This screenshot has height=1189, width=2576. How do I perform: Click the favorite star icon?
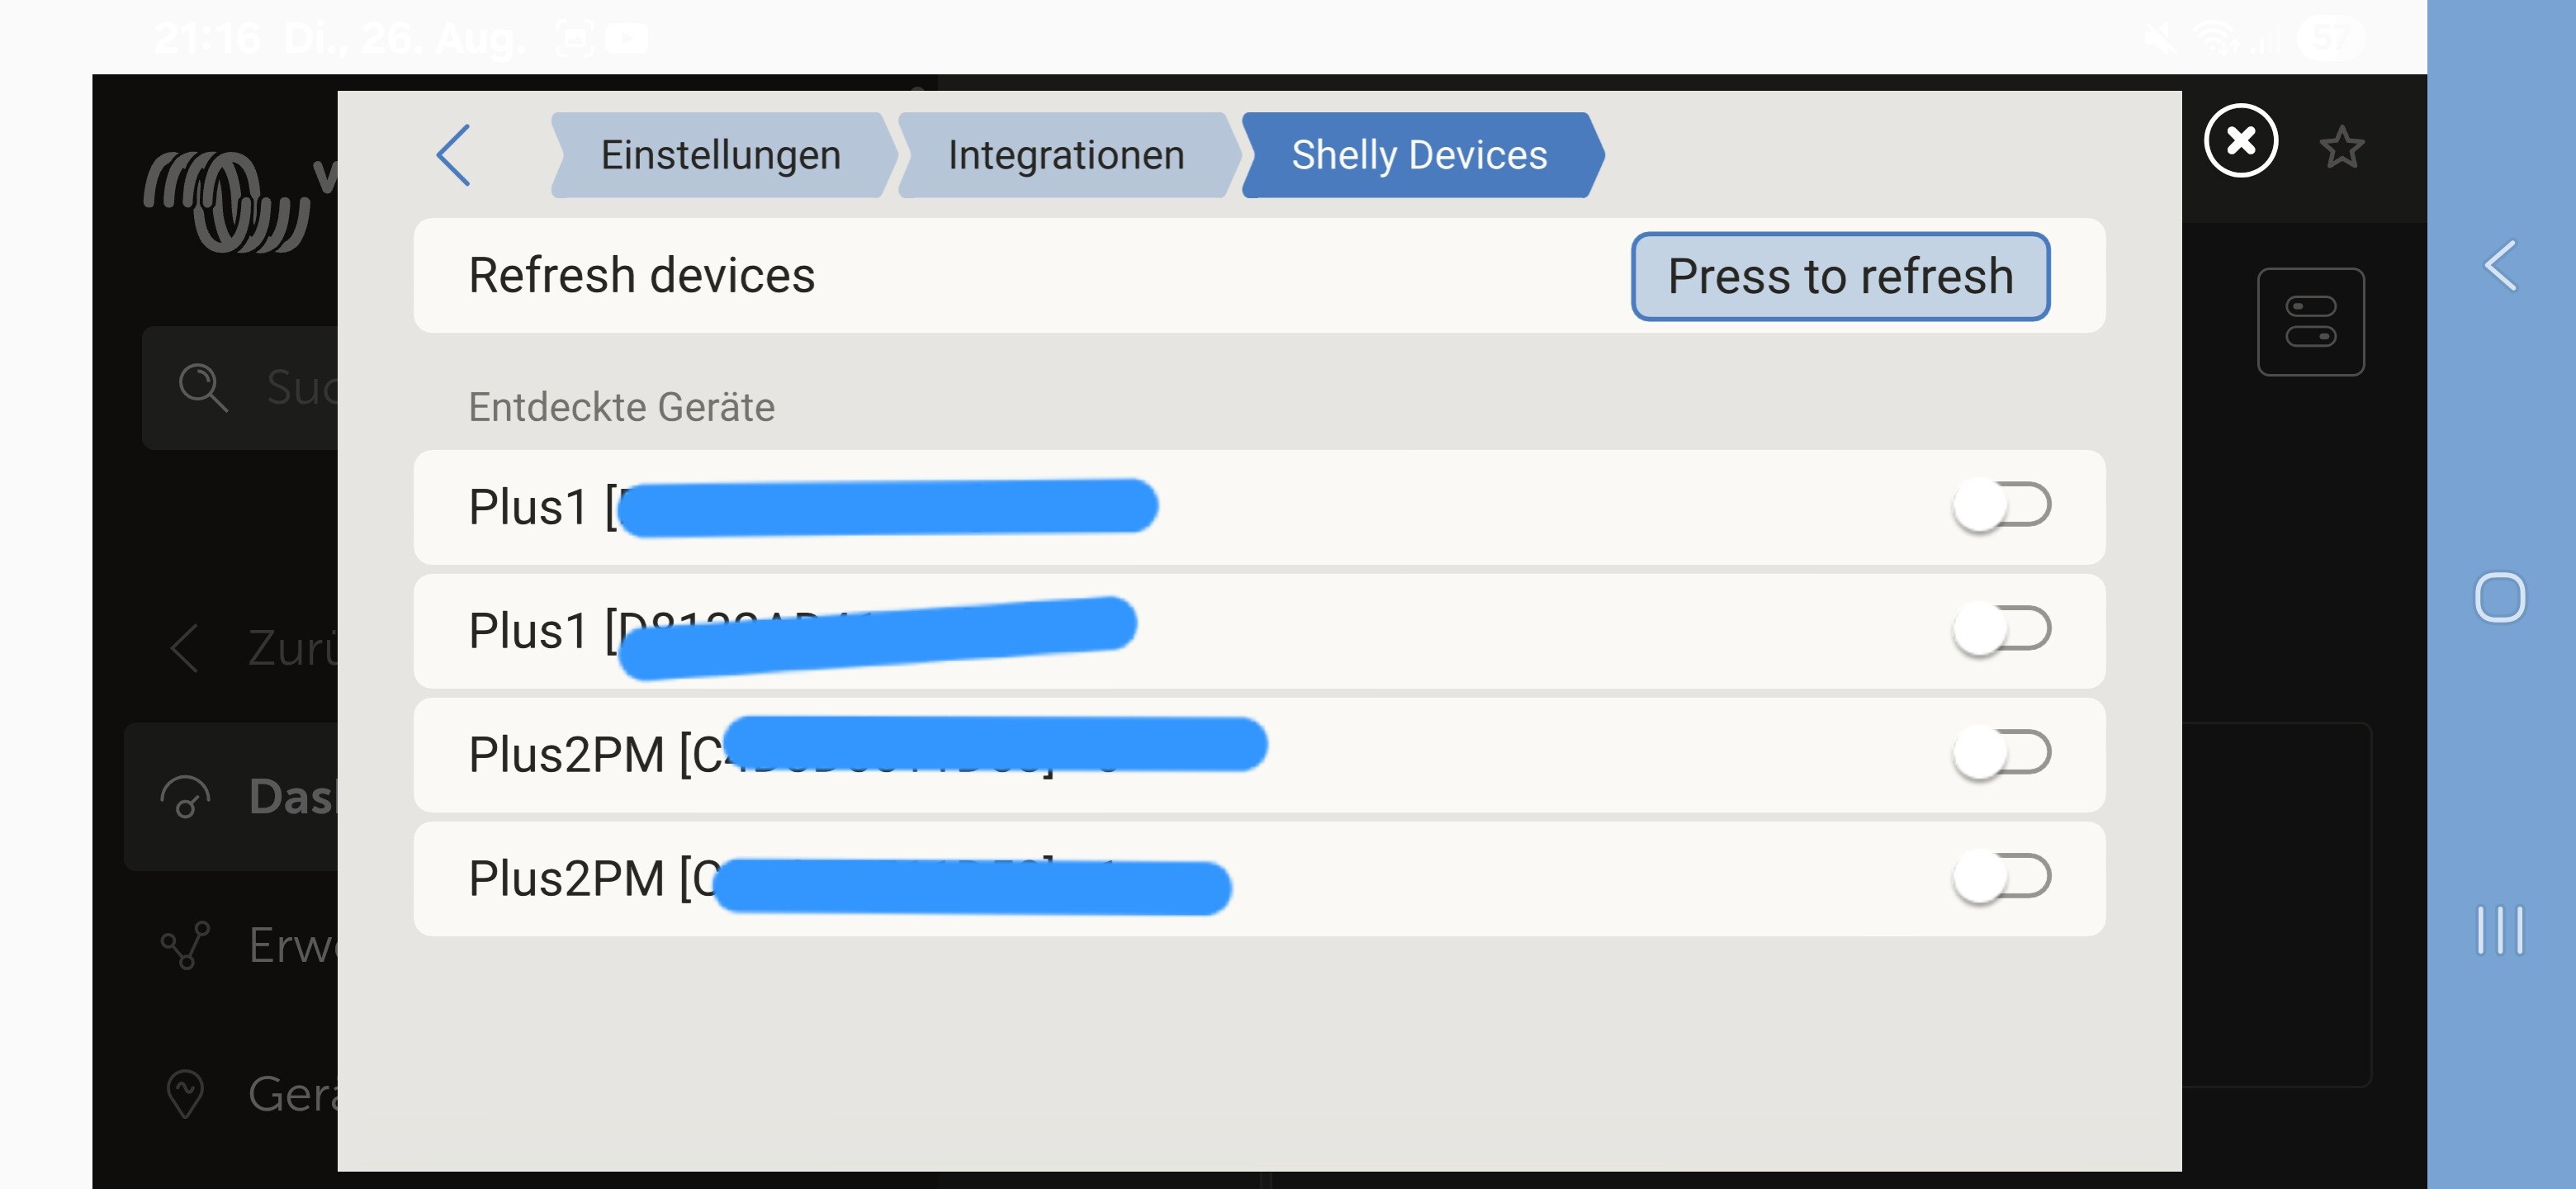[x=2340, y=148]
